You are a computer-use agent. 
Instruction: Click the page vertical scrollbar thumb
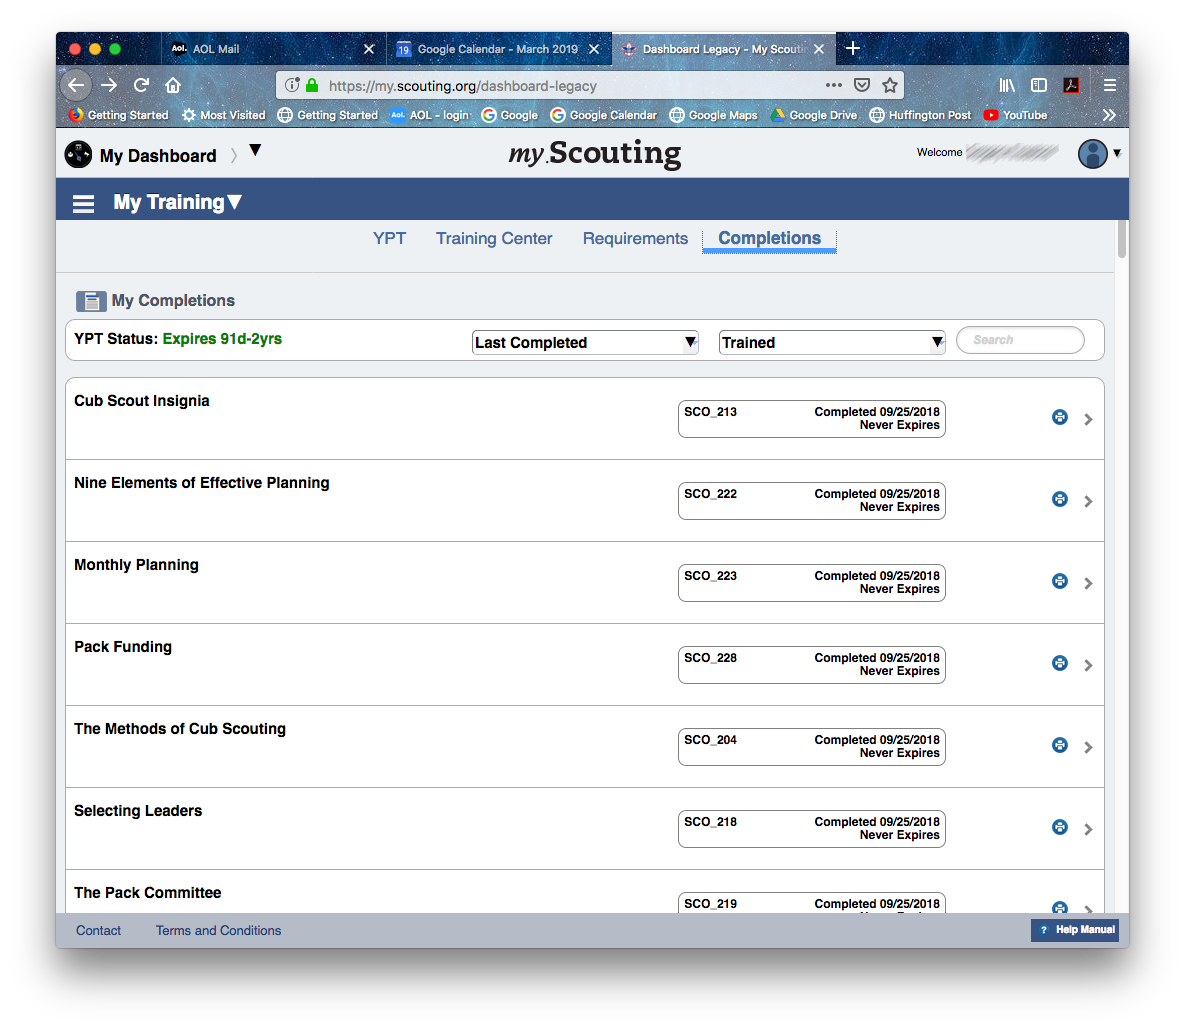[x=1122, y=239]
